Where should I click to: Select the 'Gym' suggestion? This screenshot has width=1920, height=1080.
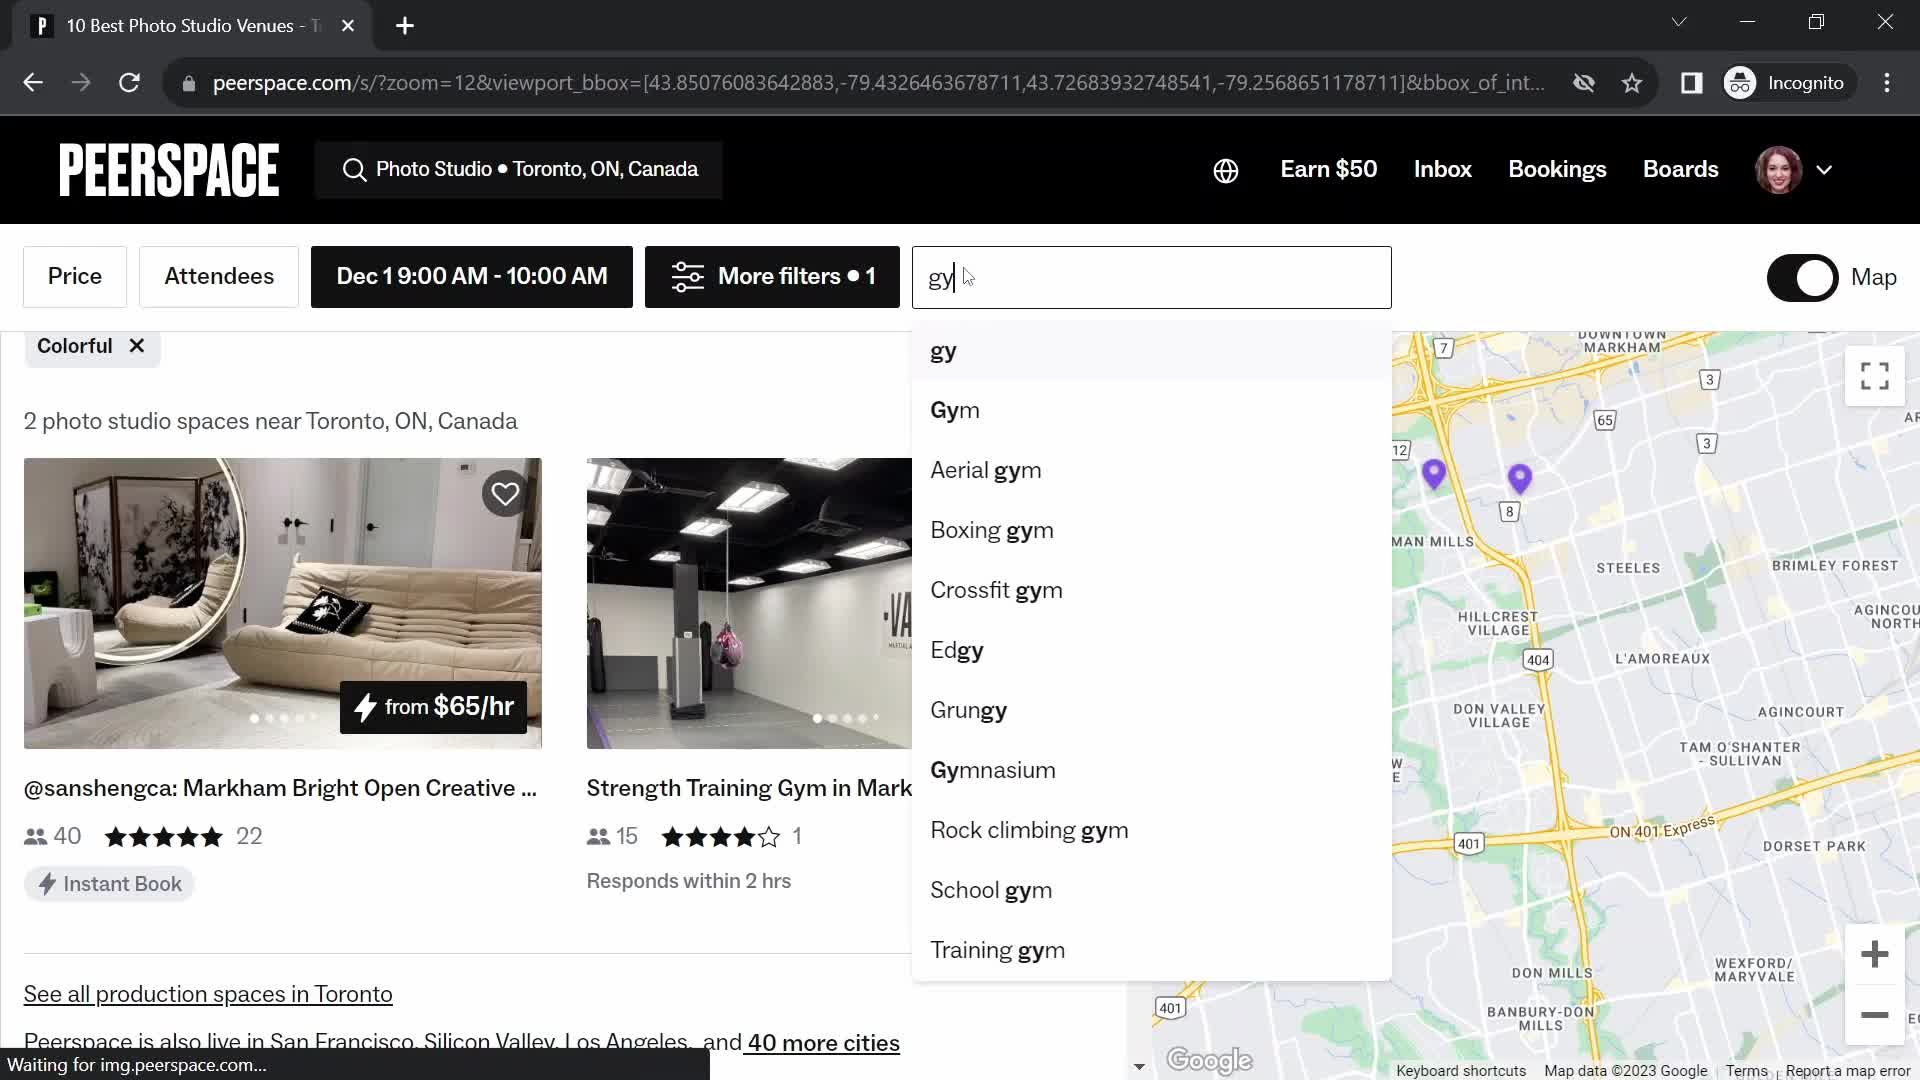pos(1151,411)
